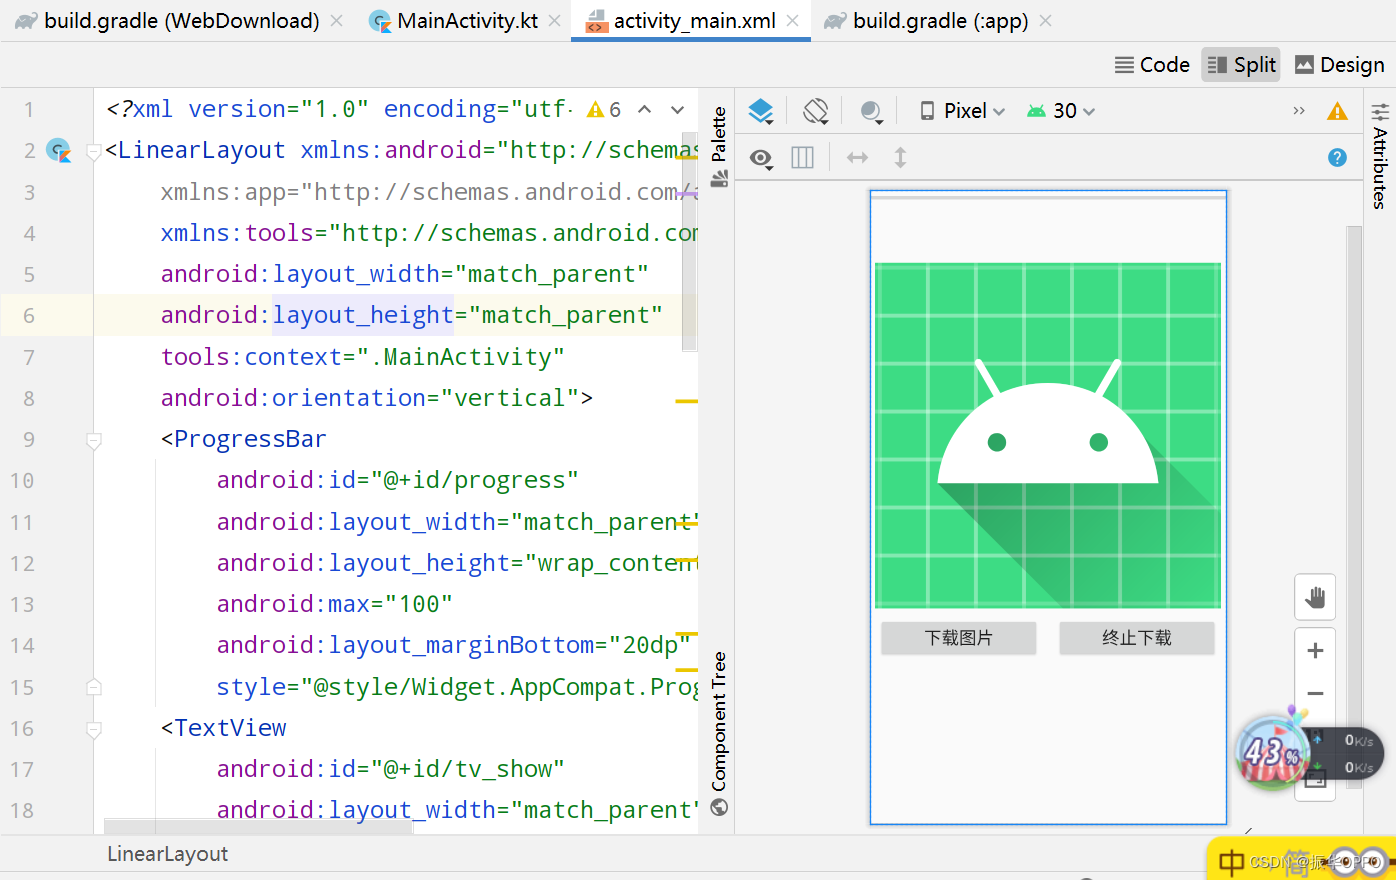Zoom in with the plus button
This screenshot has height=880, width=1396.
click(1315, 651)
